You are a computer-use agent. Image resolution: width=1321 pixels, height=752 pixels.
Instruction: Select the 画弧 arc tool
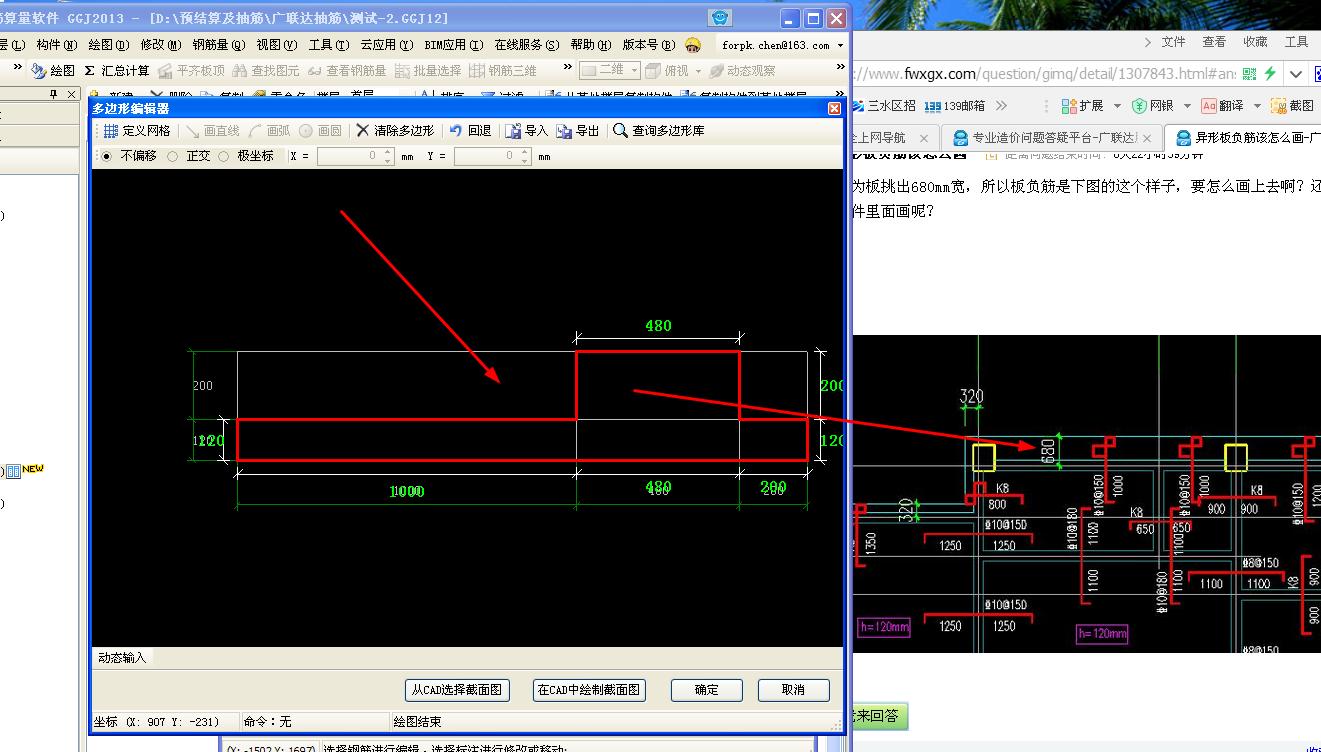[269, 131]
